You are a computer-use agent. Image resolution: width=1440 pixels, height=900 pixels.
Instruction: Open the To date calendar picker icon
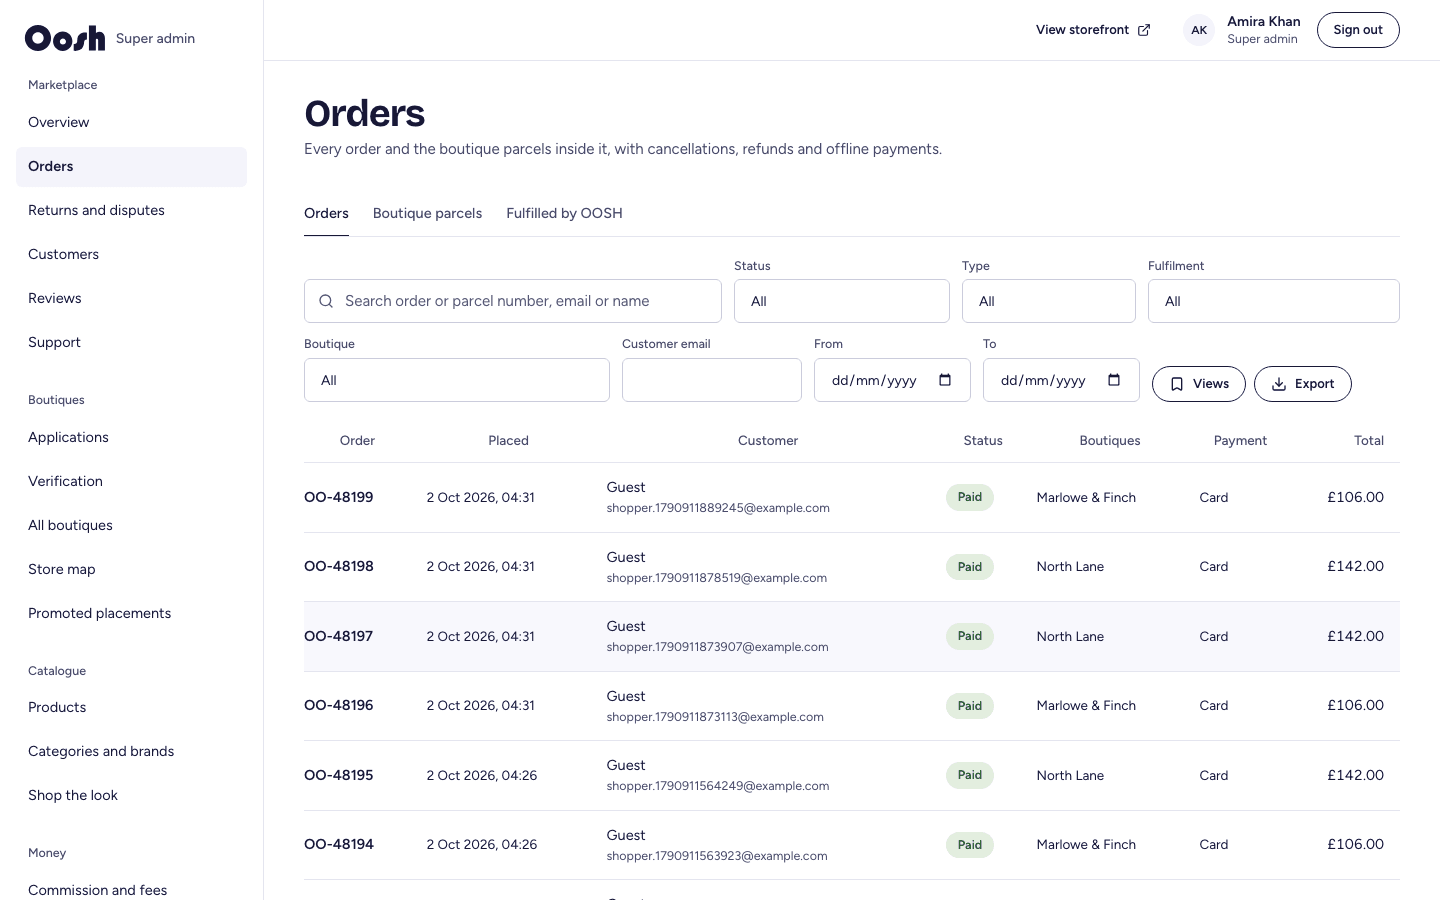pyautogui.click(x=1114, y=380)
